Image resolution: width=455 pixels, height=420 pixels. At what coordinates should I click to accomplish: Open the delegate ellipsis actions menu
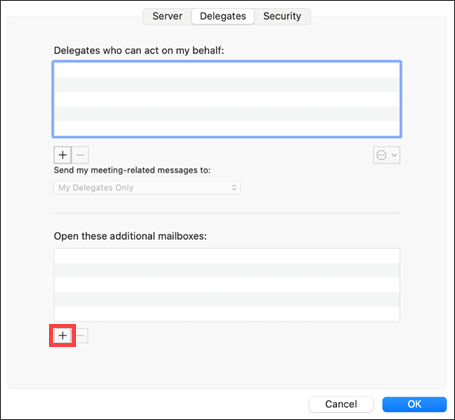point(381,155)
